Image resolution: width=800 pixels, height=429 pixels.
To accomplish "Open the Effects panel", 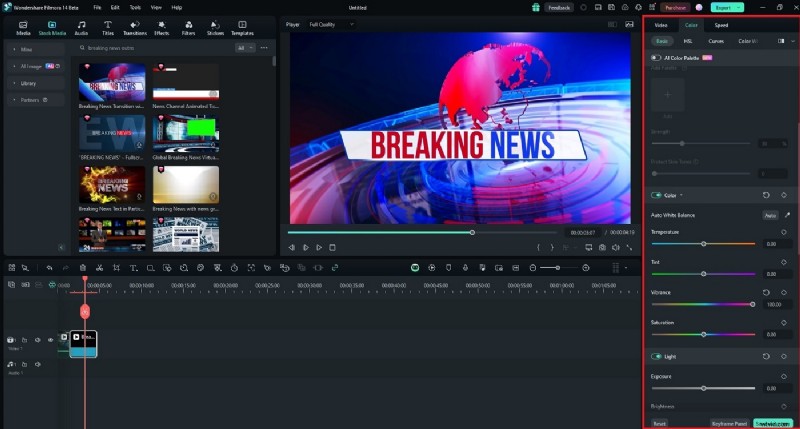I will click(x=162, y=28).
